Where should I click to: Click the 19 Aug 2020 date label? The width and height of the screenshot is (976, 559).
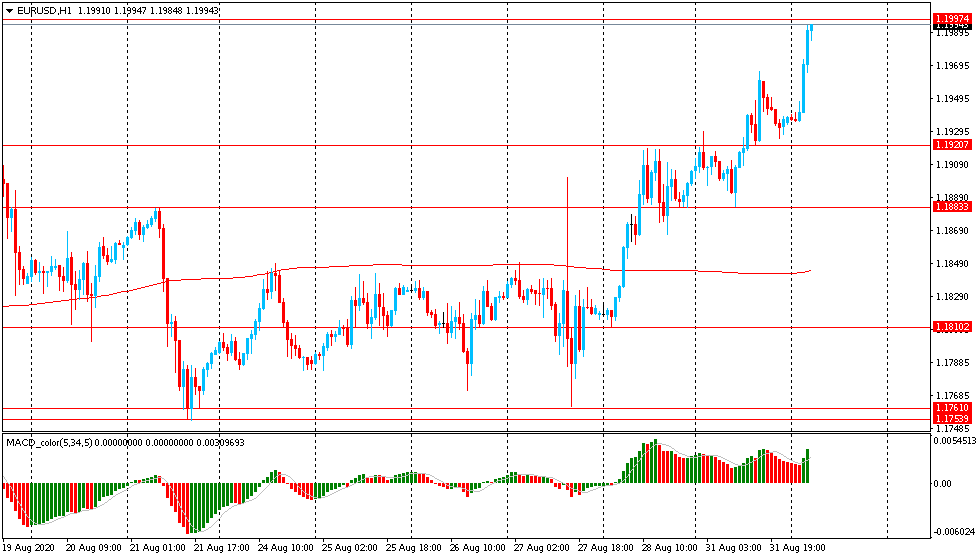(28, 548)
